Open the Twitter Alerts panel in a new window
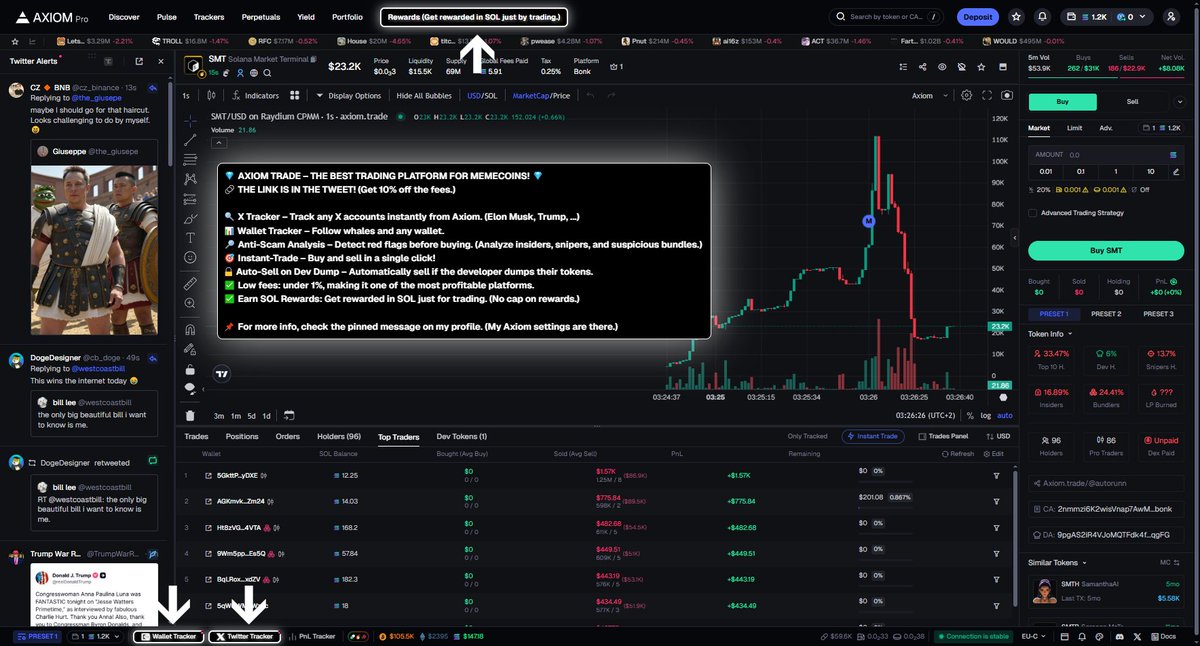 (x=139, y=61)
